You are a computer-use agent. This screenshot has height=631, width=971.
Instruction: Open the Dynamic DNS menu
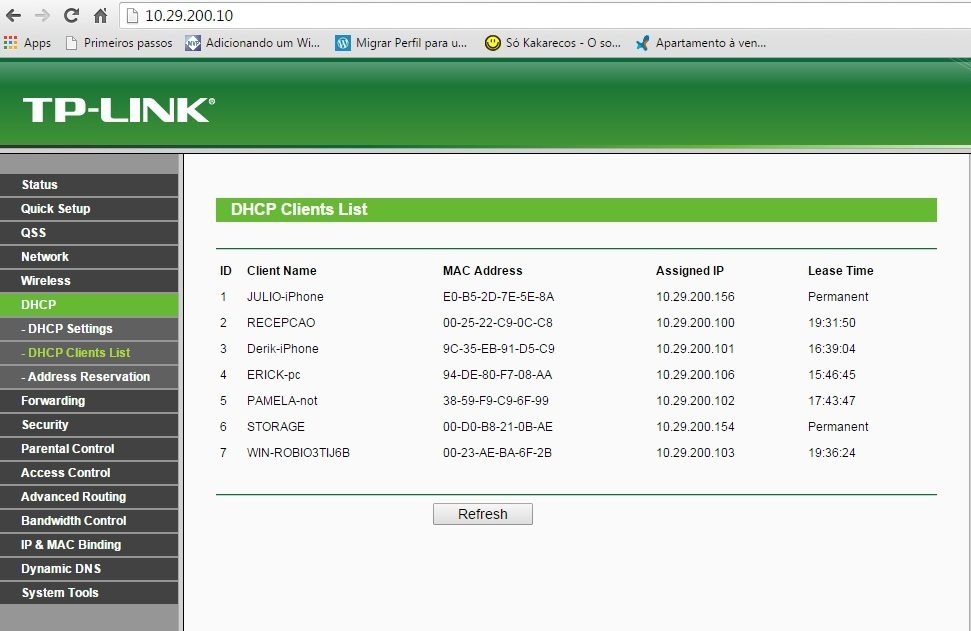(89, 568)
